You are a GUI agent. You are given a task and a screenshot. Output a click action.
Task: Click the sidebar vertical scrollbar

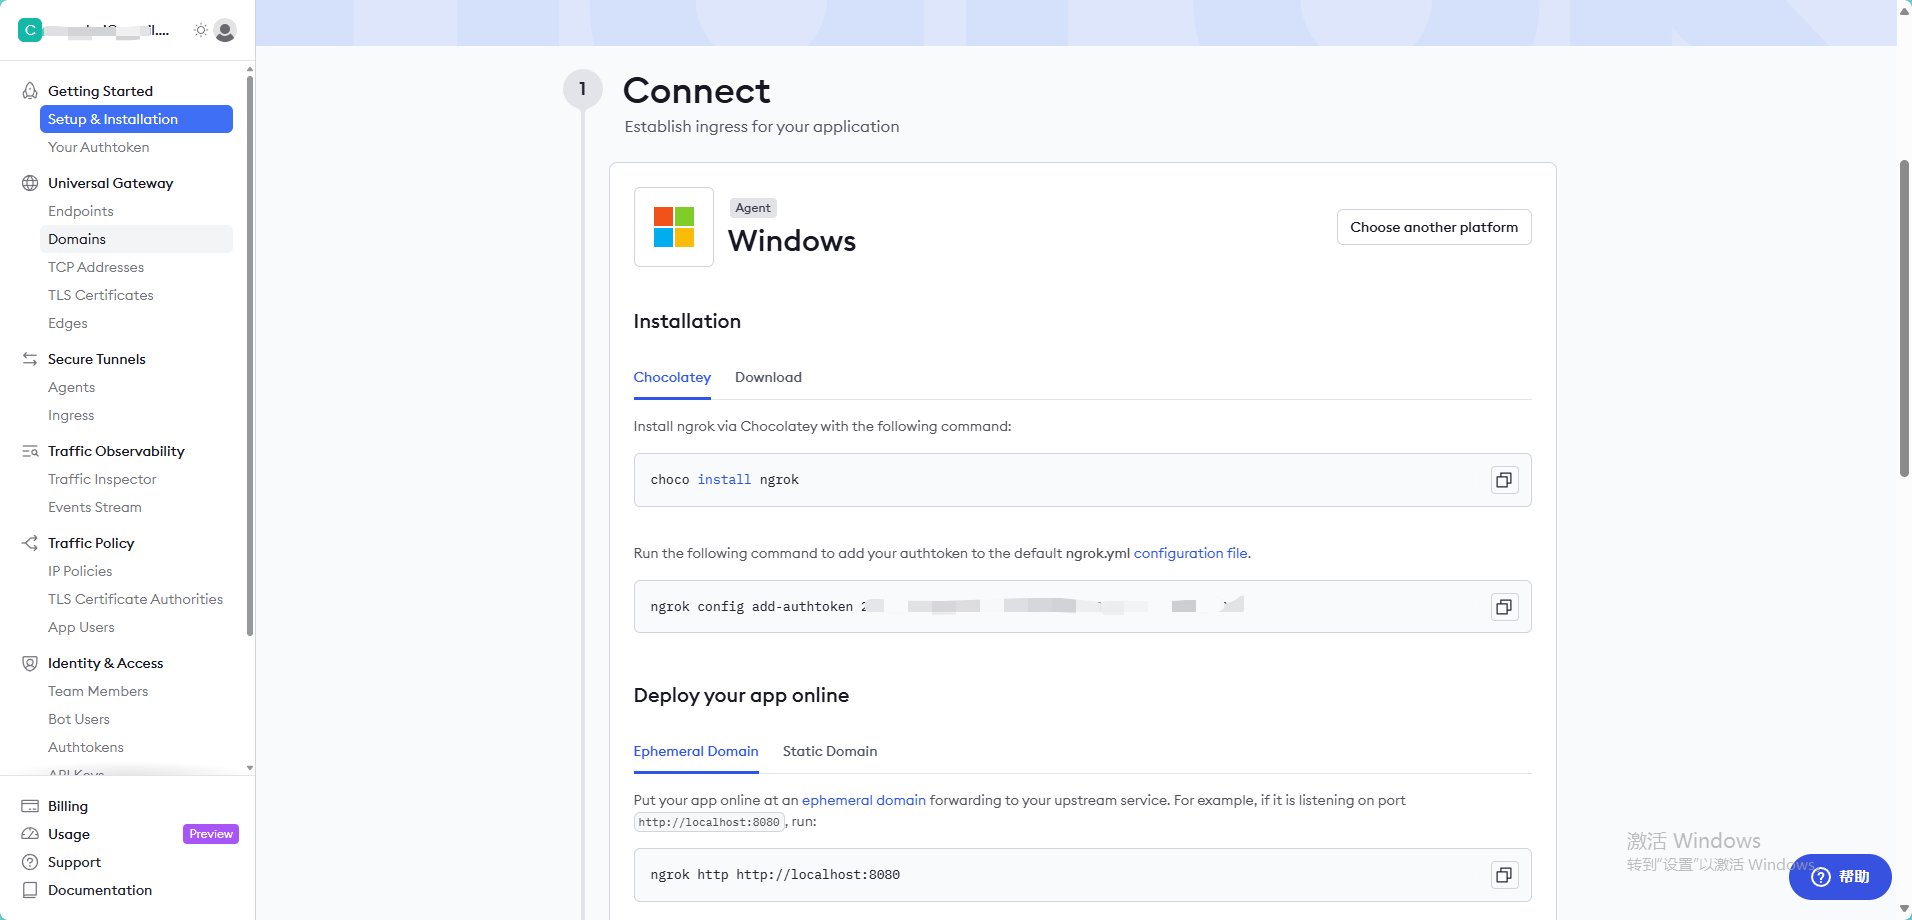tap(250, 355)
